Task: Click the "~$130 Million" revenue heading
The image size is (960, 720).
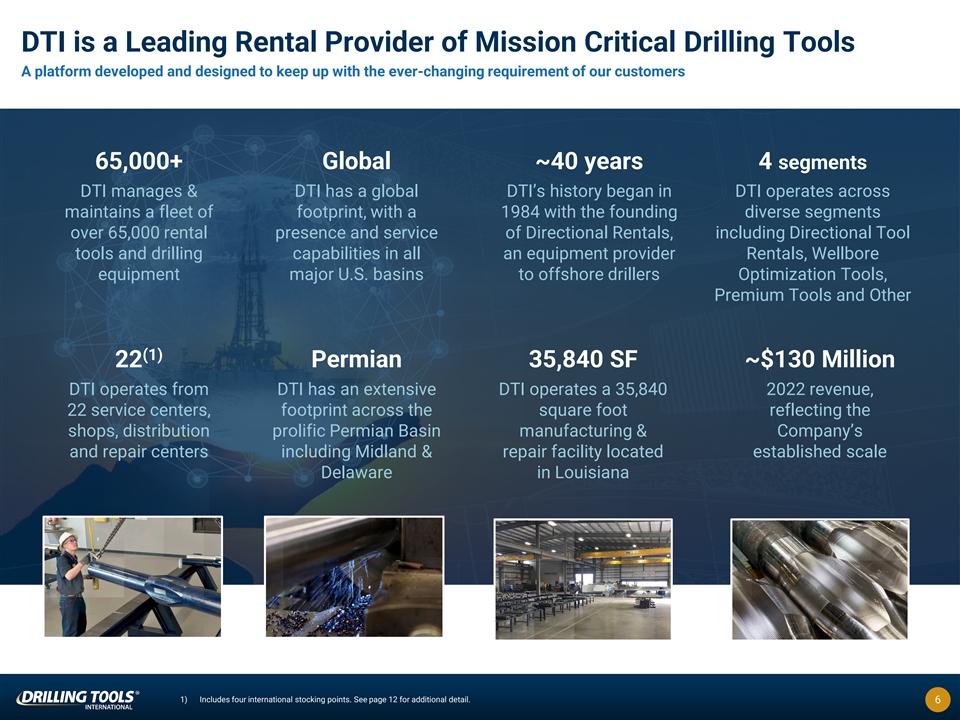Action: click(819, 360)
